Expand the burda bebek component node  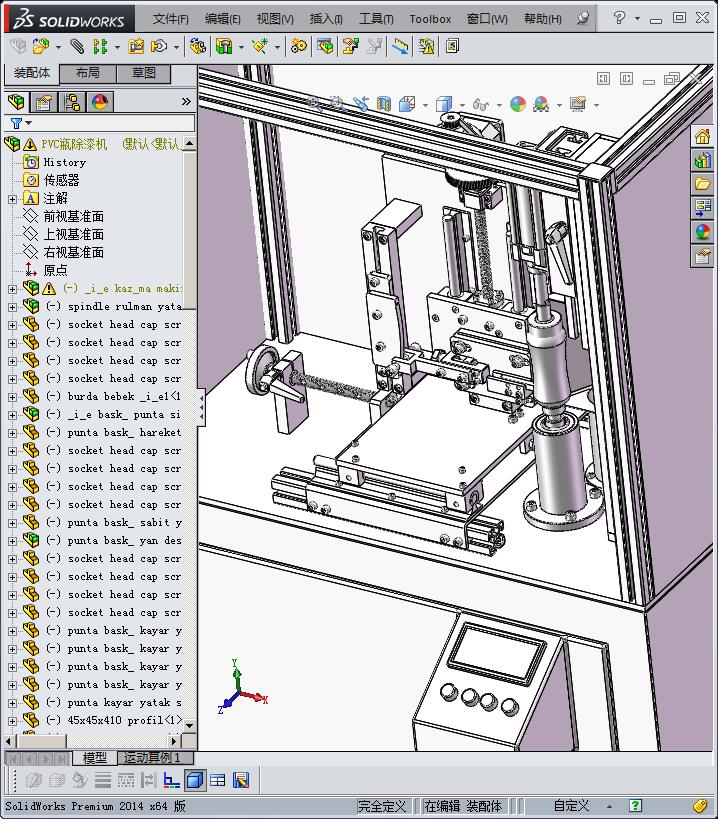(x=13, y=397)
